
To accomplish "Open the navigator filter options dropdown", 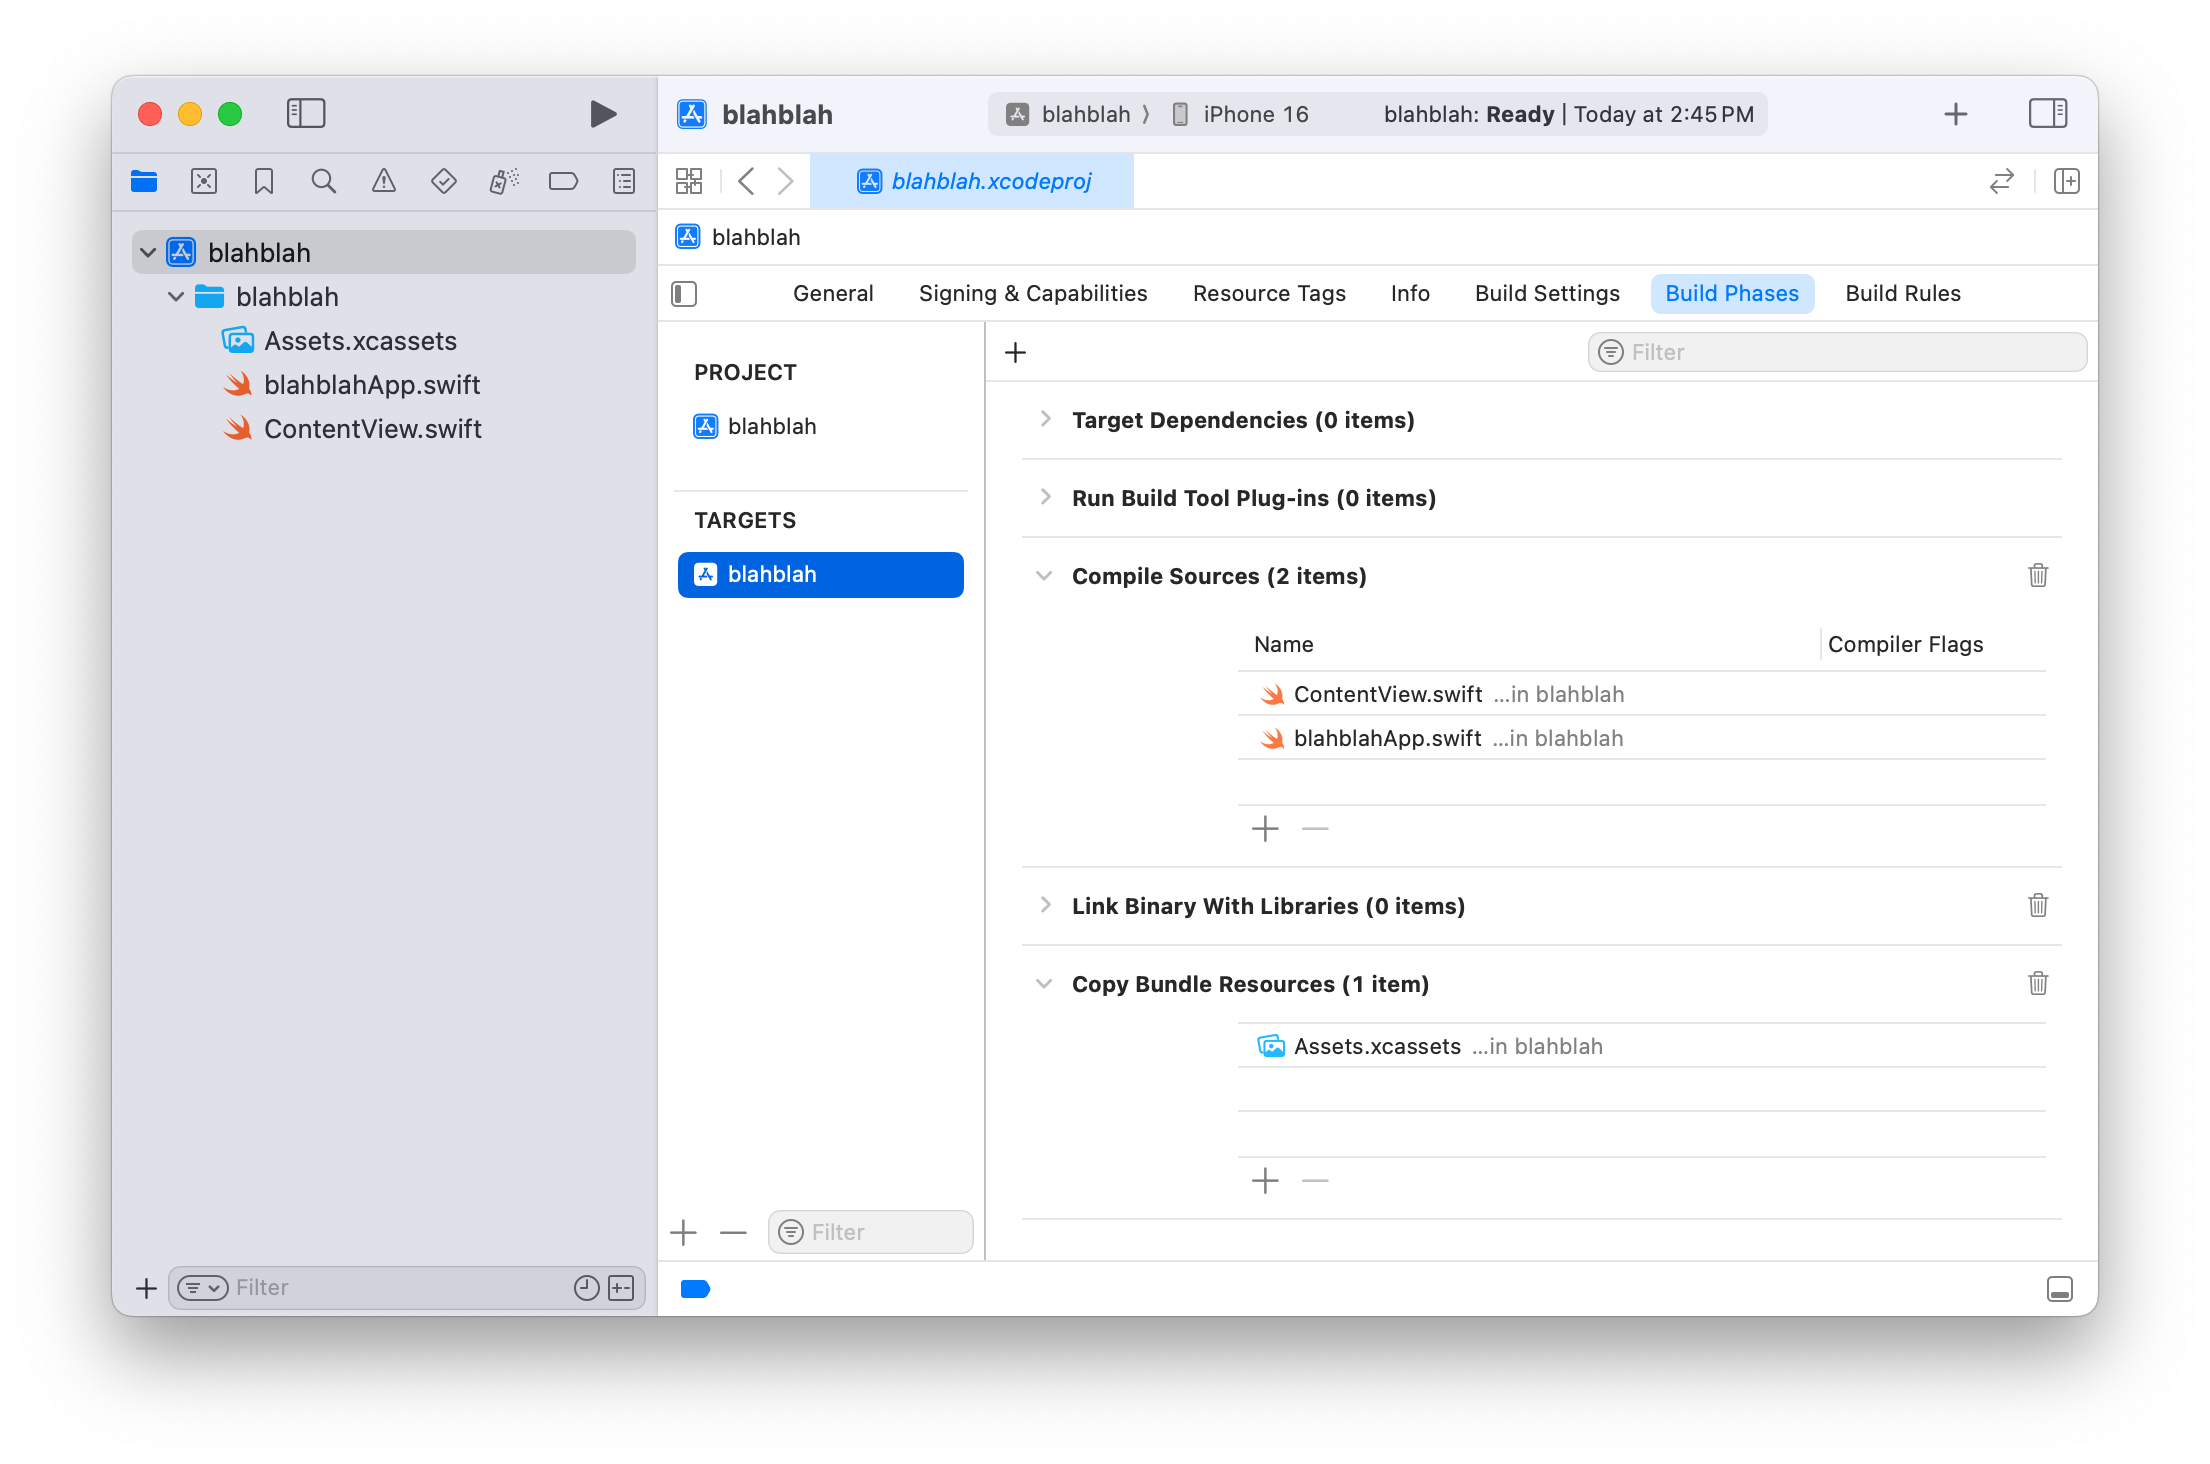I will coord(203,1288).
